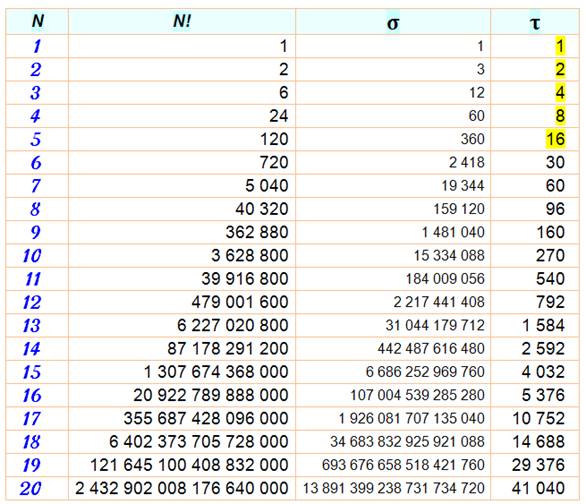Click the N! value 40 320

click(262, 209)
